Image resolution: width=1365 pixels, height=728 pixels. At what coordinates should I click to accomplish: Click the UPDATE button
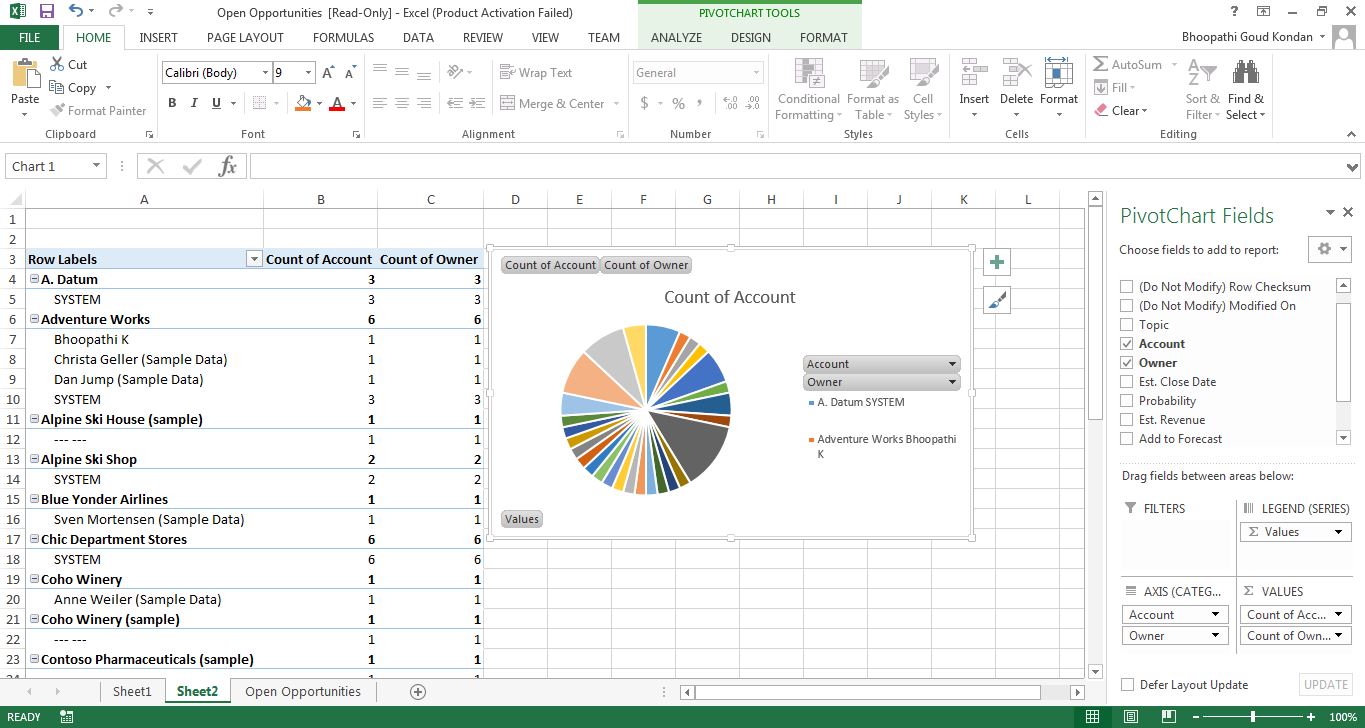coord(1326,685)
